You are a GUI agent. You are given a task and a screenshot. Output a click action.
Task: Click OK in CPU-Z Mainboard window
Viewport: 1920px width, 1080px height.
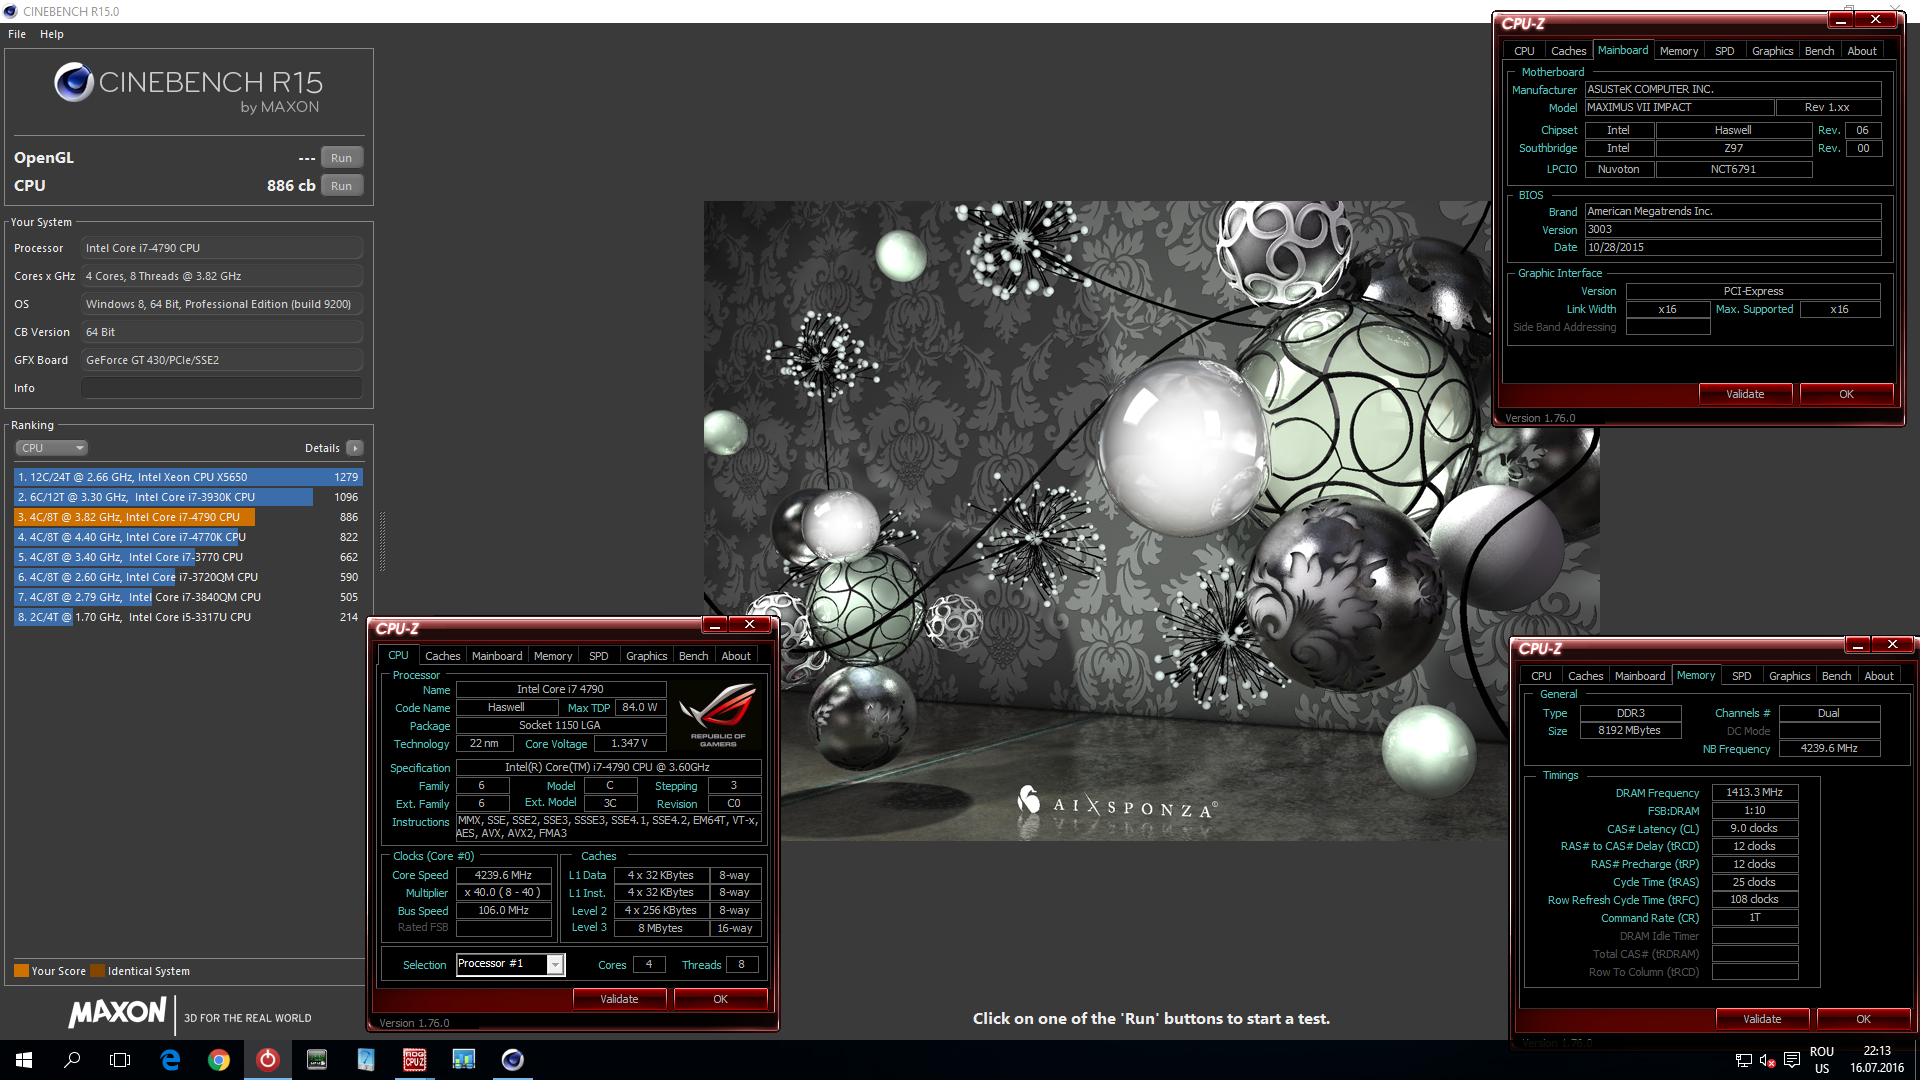click(x=1846, y=394)
